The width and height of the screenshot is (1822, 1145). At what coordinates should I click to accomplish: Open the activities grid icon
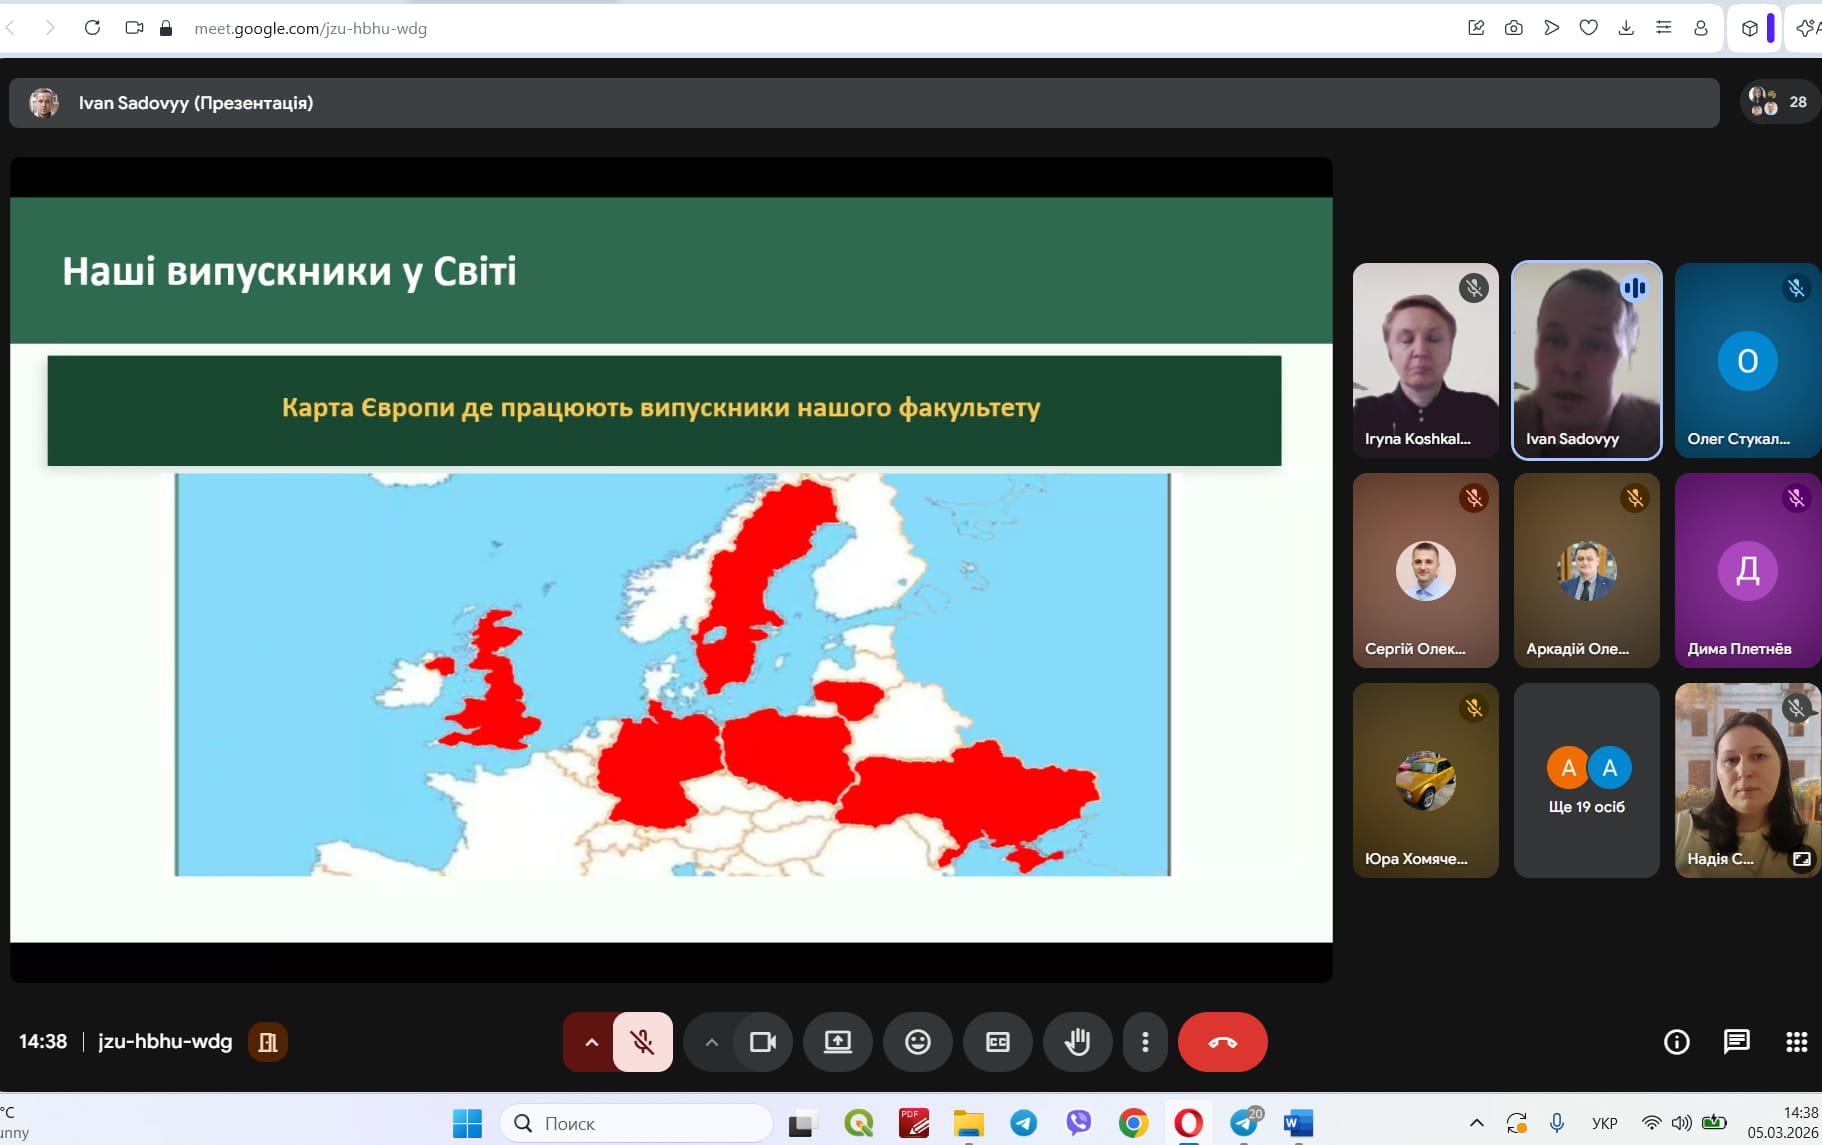coord(1796,1042)
